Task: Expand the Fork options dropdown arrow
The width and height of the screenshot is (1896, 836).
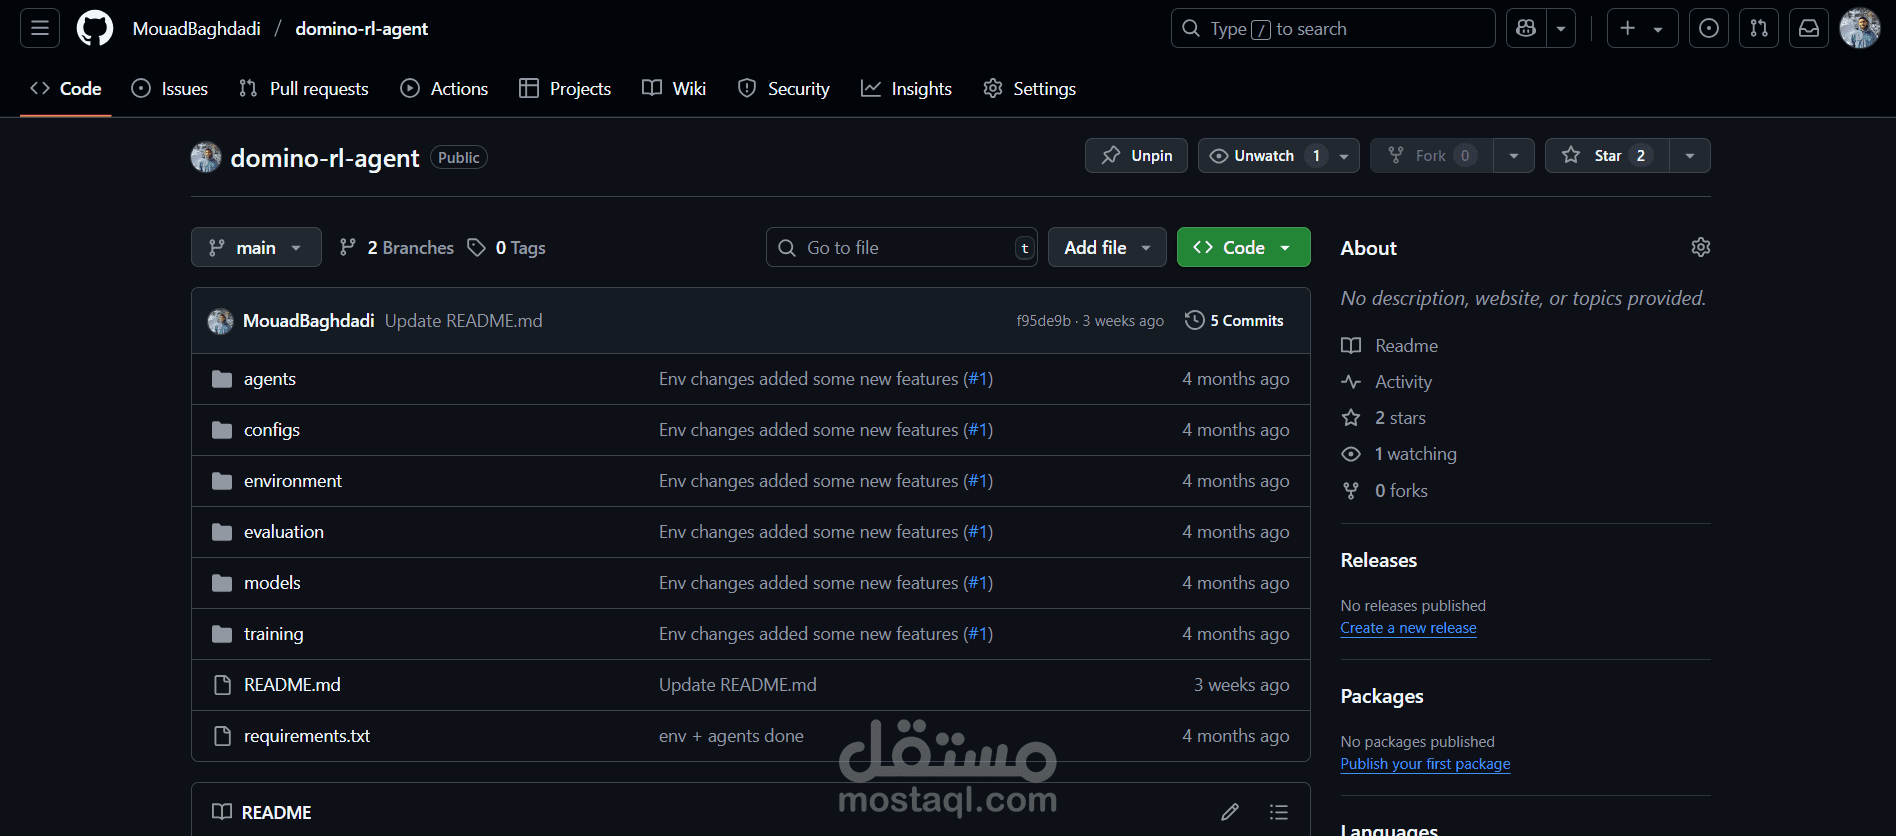Action: point(1514,155)
